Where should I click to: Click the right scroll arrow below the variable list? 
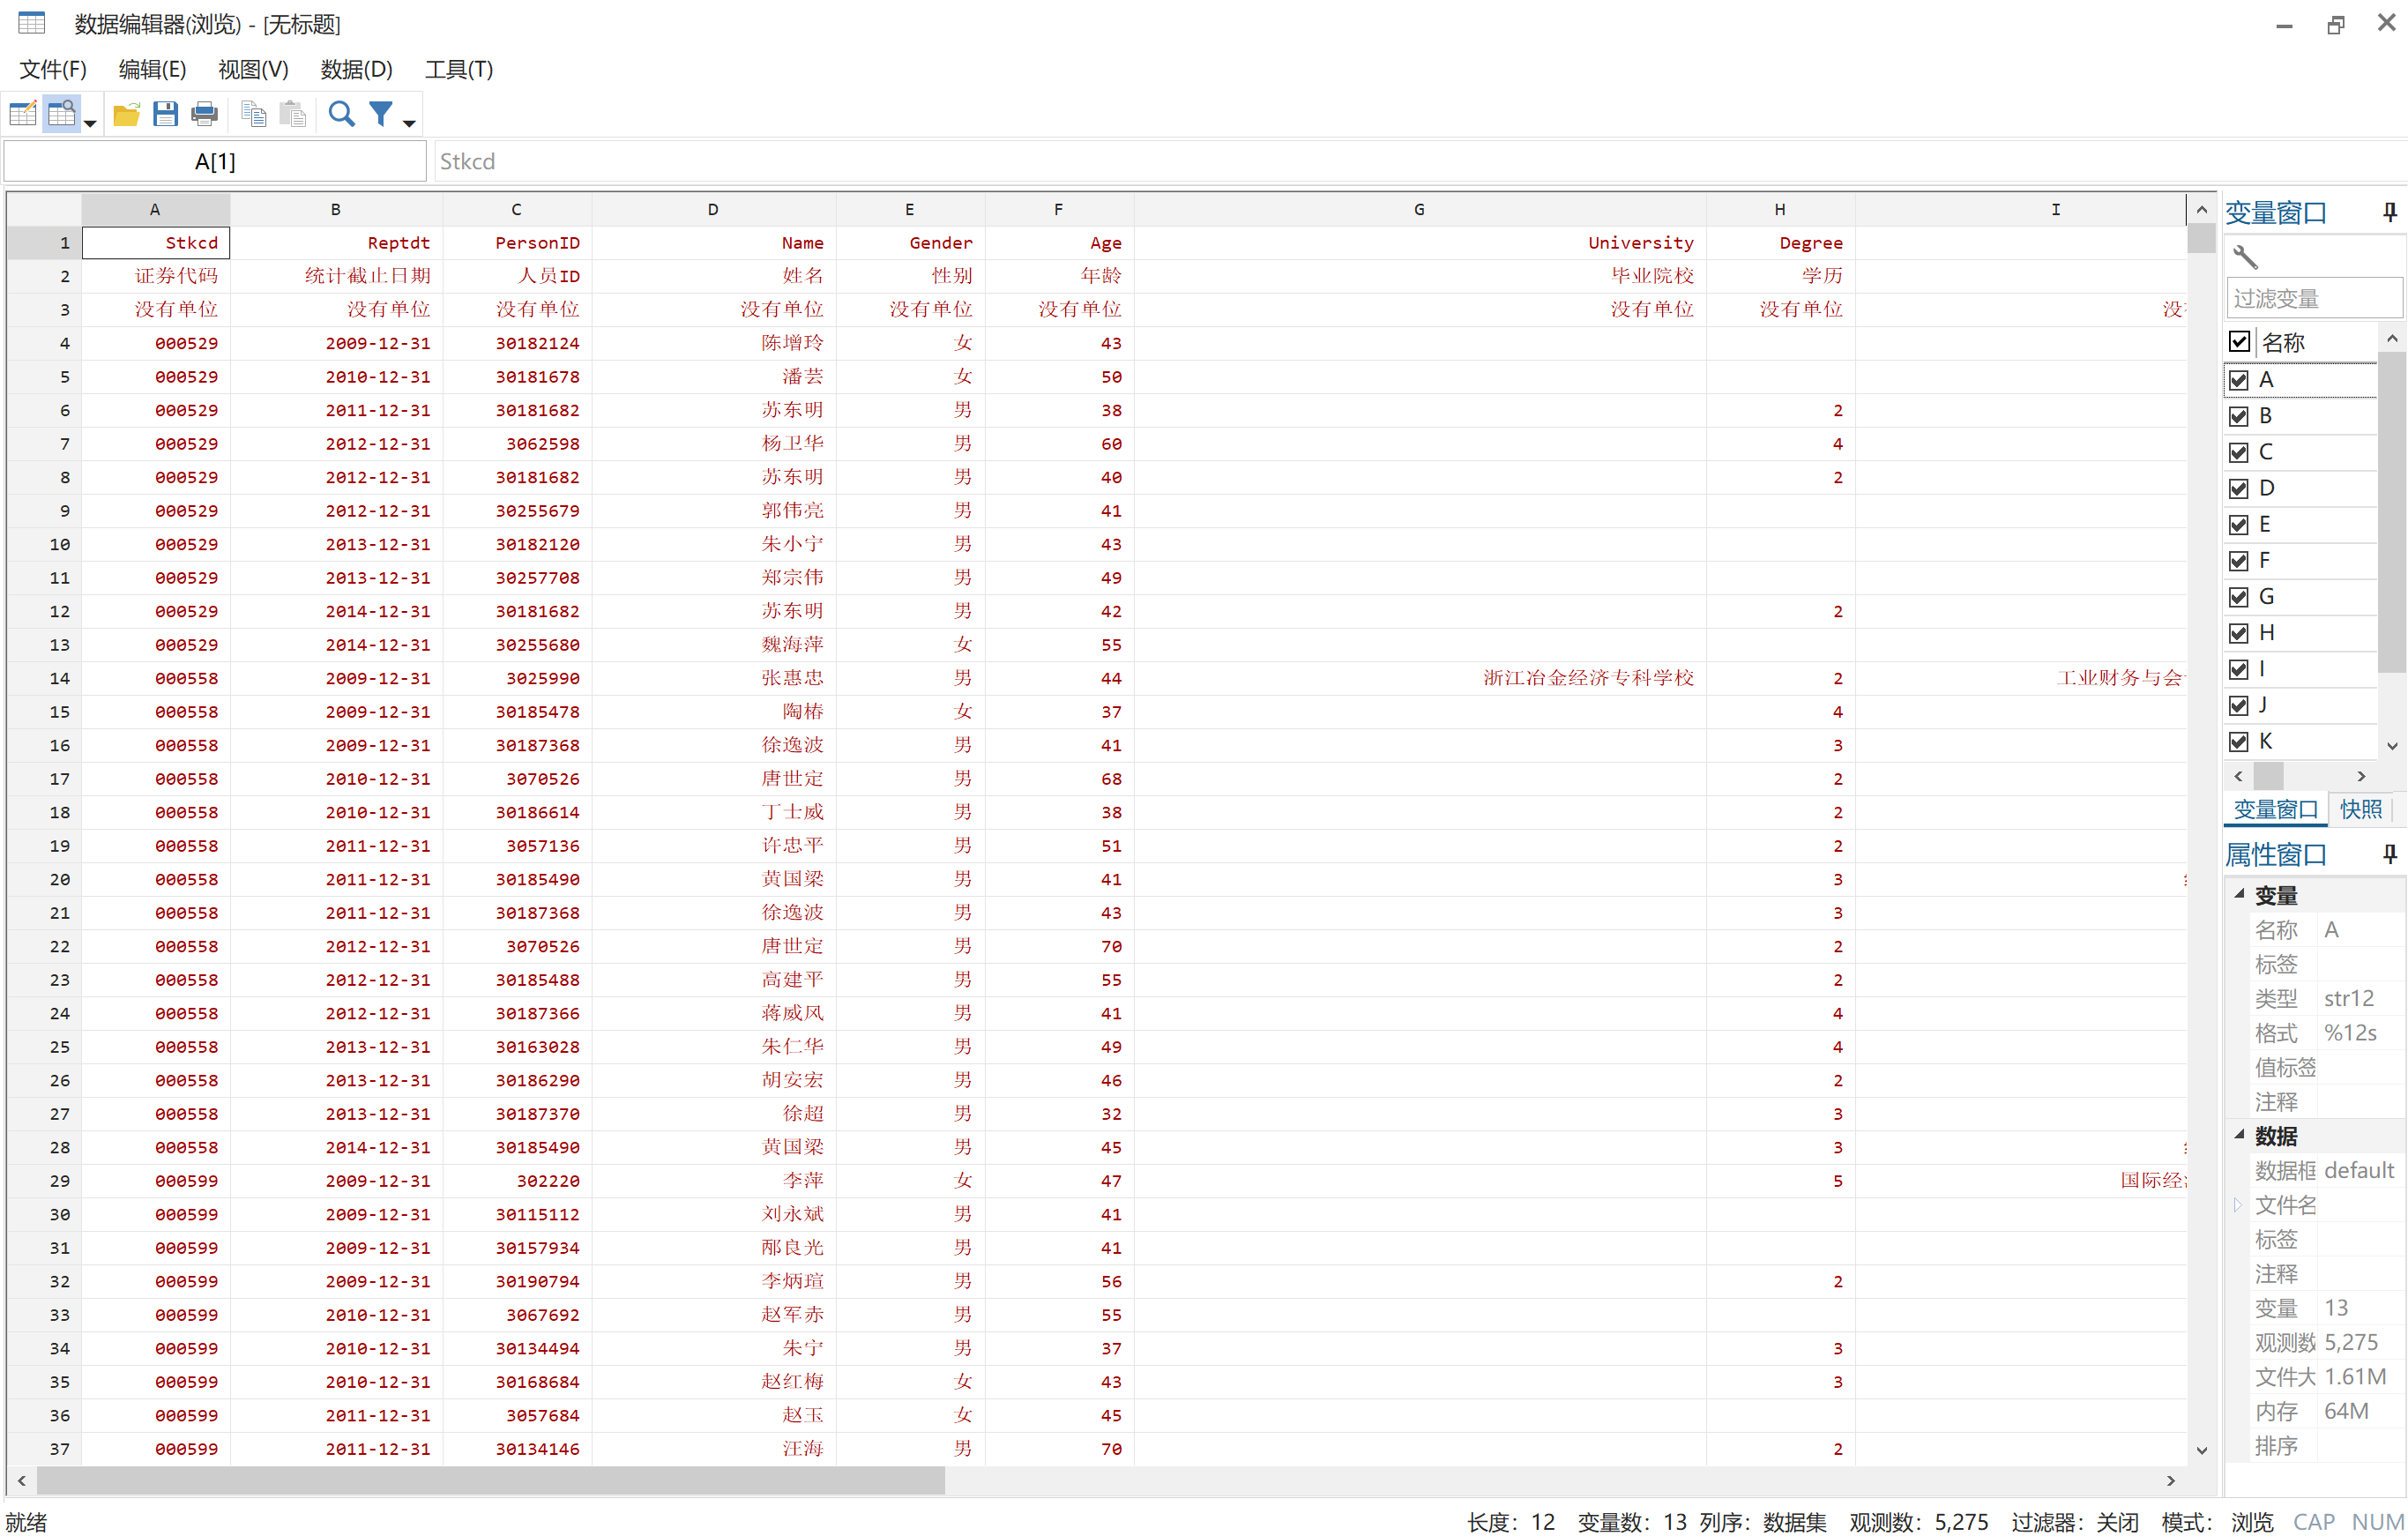(x=2361, y=776)
